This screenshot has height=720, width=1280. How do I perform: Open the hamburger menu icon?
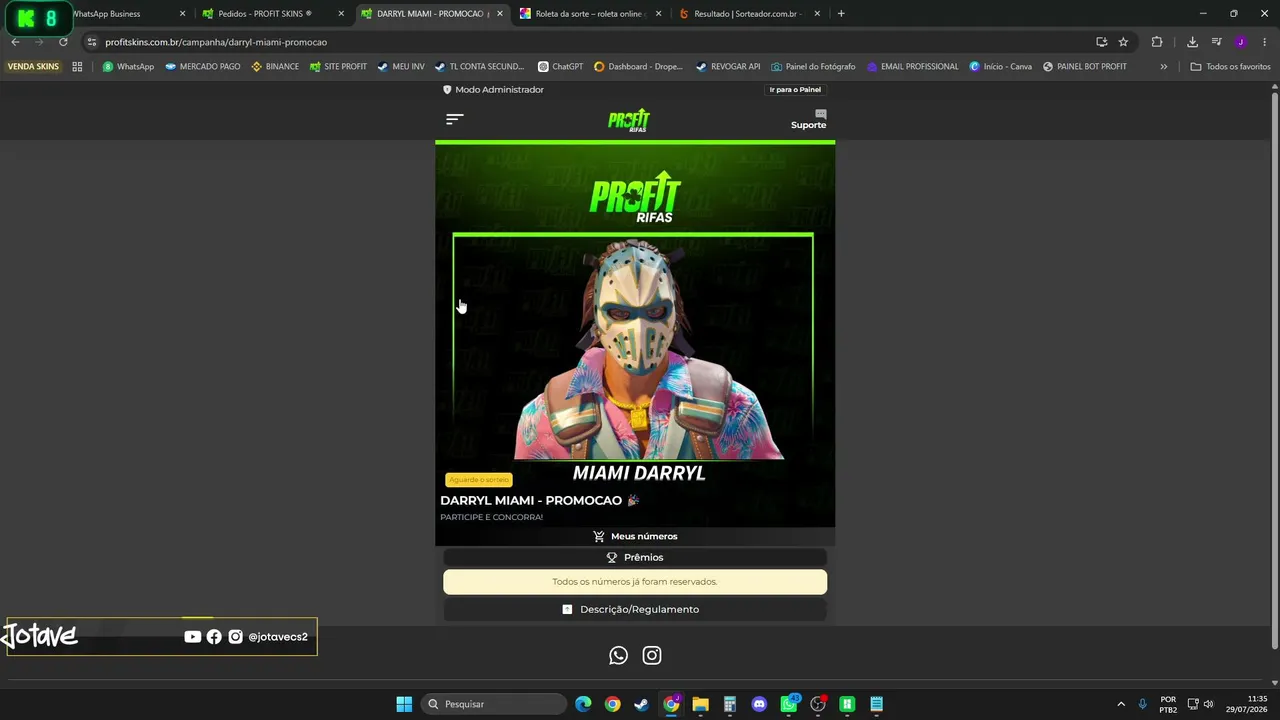tap(454, 119)
